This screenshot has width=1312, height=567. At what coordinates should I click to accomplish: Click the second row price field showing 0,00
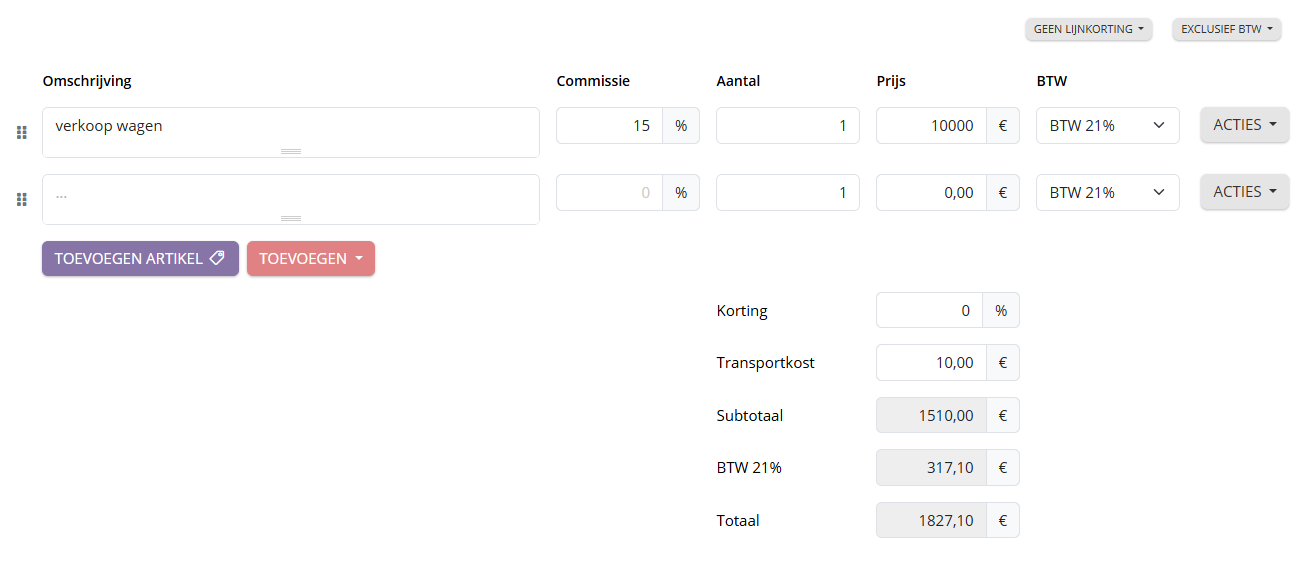pos(930,193)
